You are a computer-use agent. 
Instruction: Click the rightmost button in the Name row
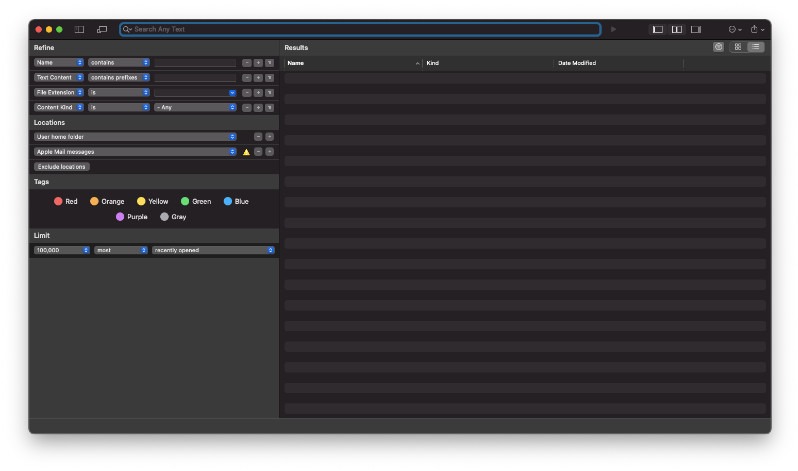coord(270,63)
